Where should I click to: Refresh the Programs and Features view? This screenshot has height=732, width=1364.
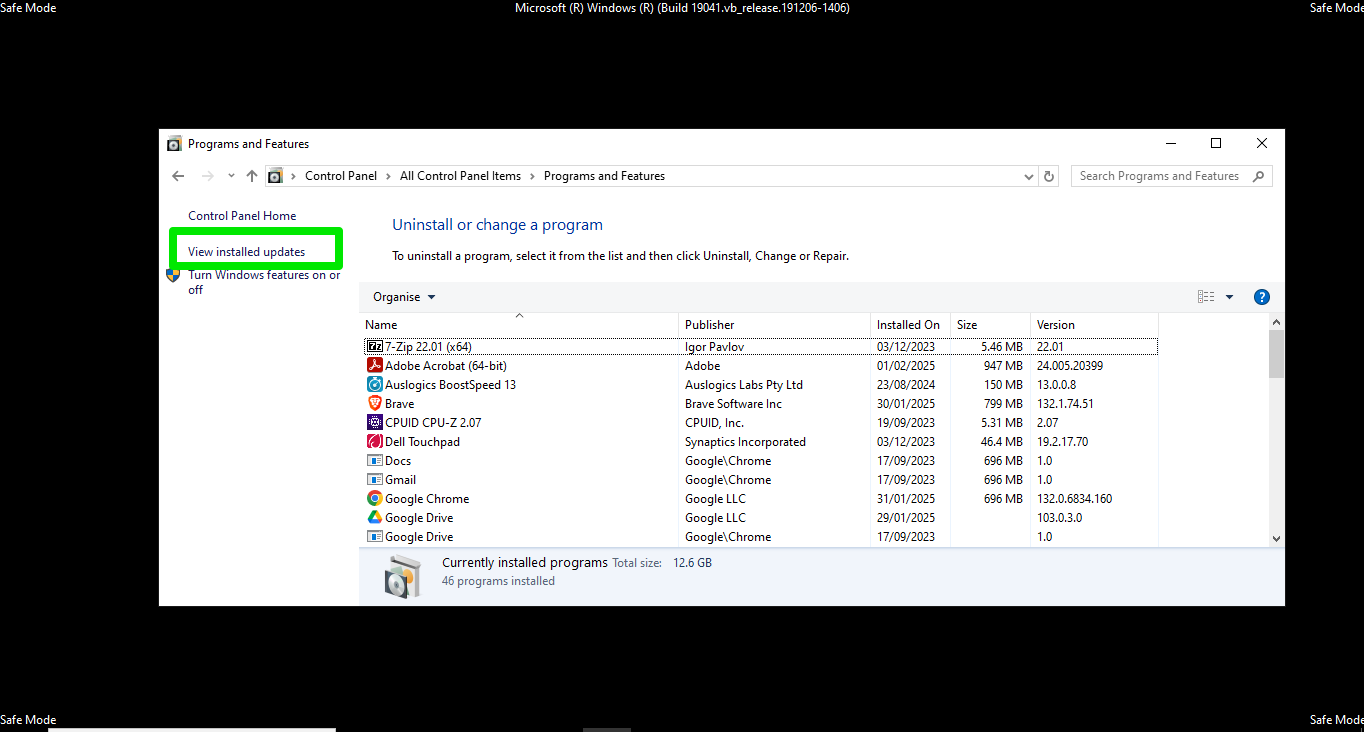pos(1049,176)
